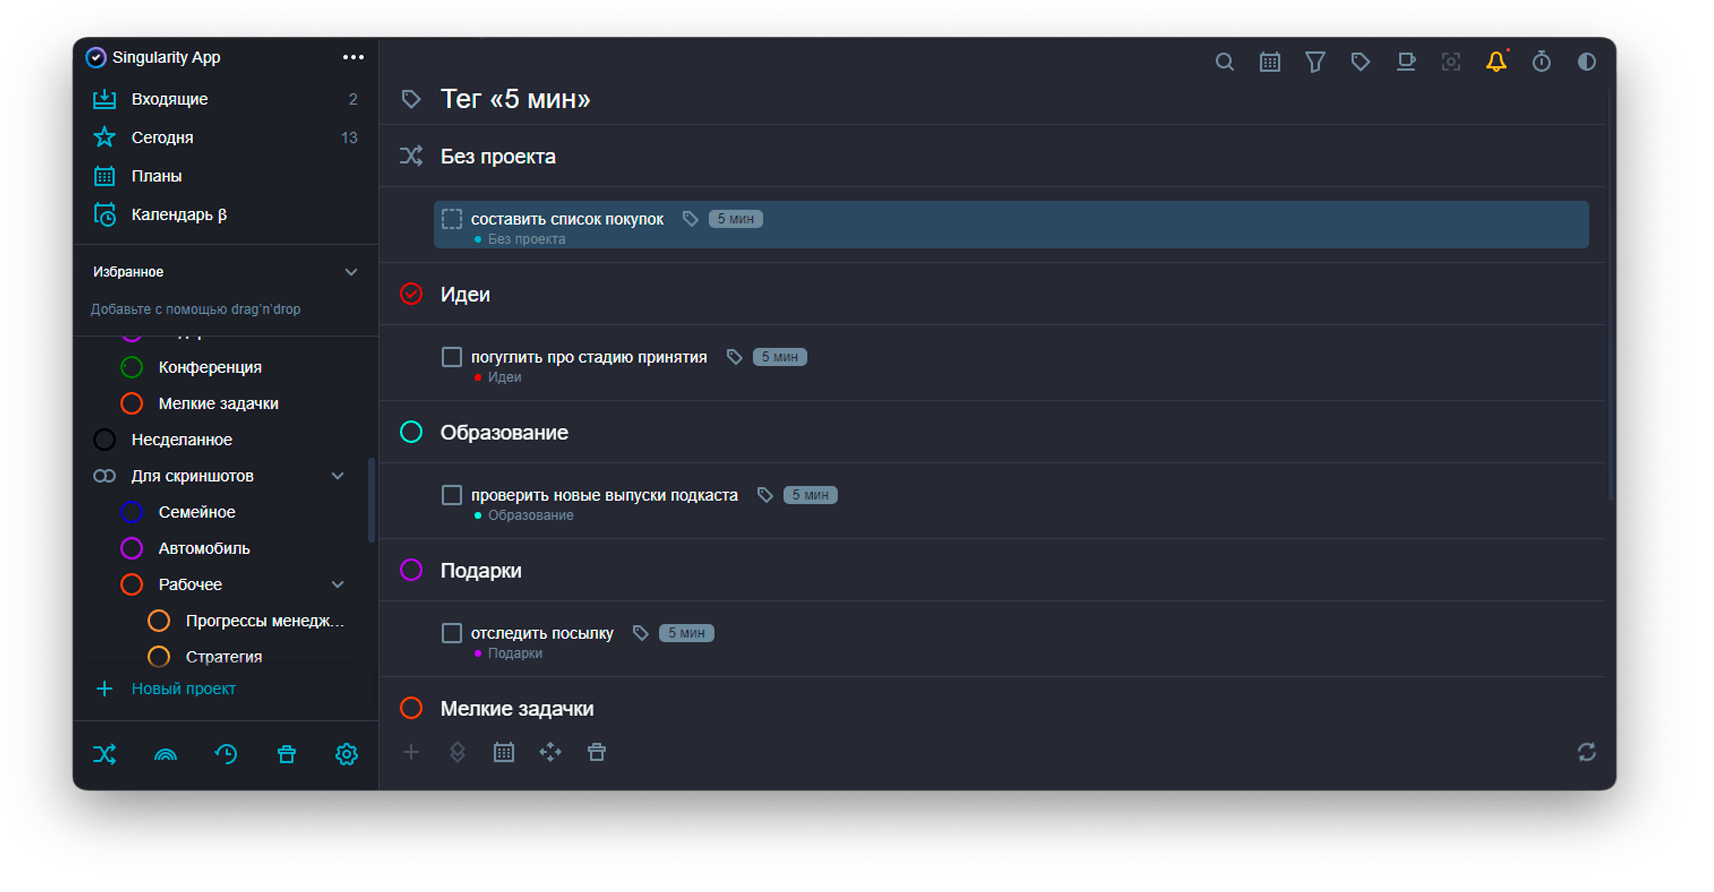
Task: Check the task отследить посылку
Action: (452, 633)
